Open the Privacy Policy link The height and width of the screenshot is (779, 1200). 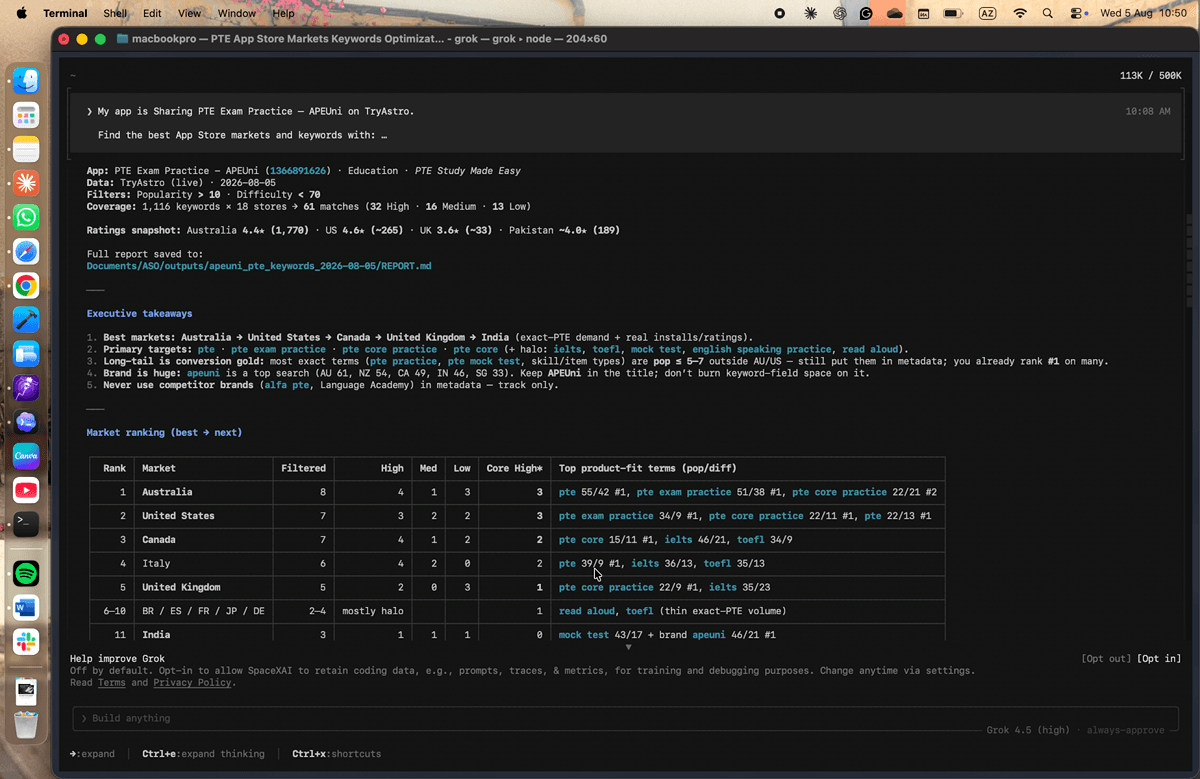click(x=192, y=683)
